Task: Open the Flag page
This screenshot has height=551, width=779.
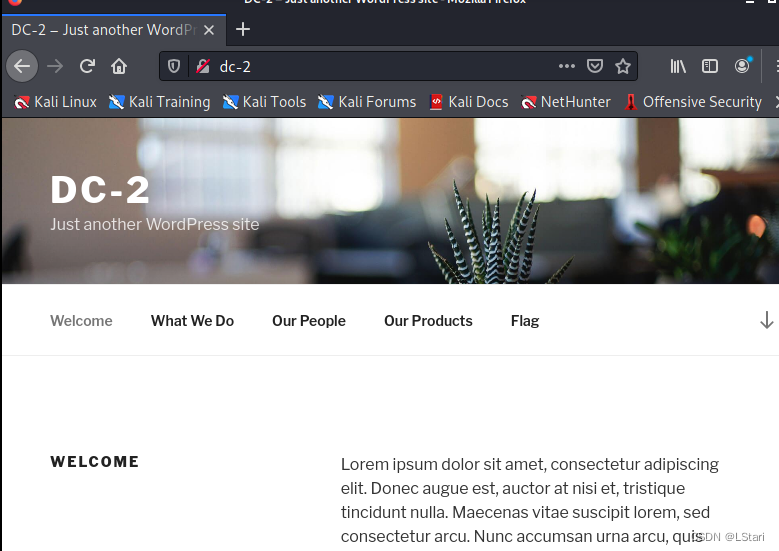Action: pos(525,321)
